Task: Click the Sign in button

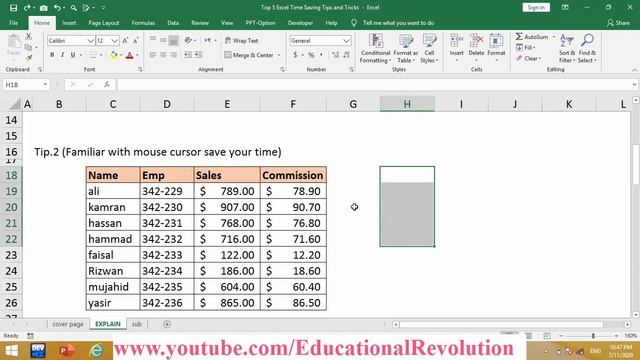Action: click(536, 7)
